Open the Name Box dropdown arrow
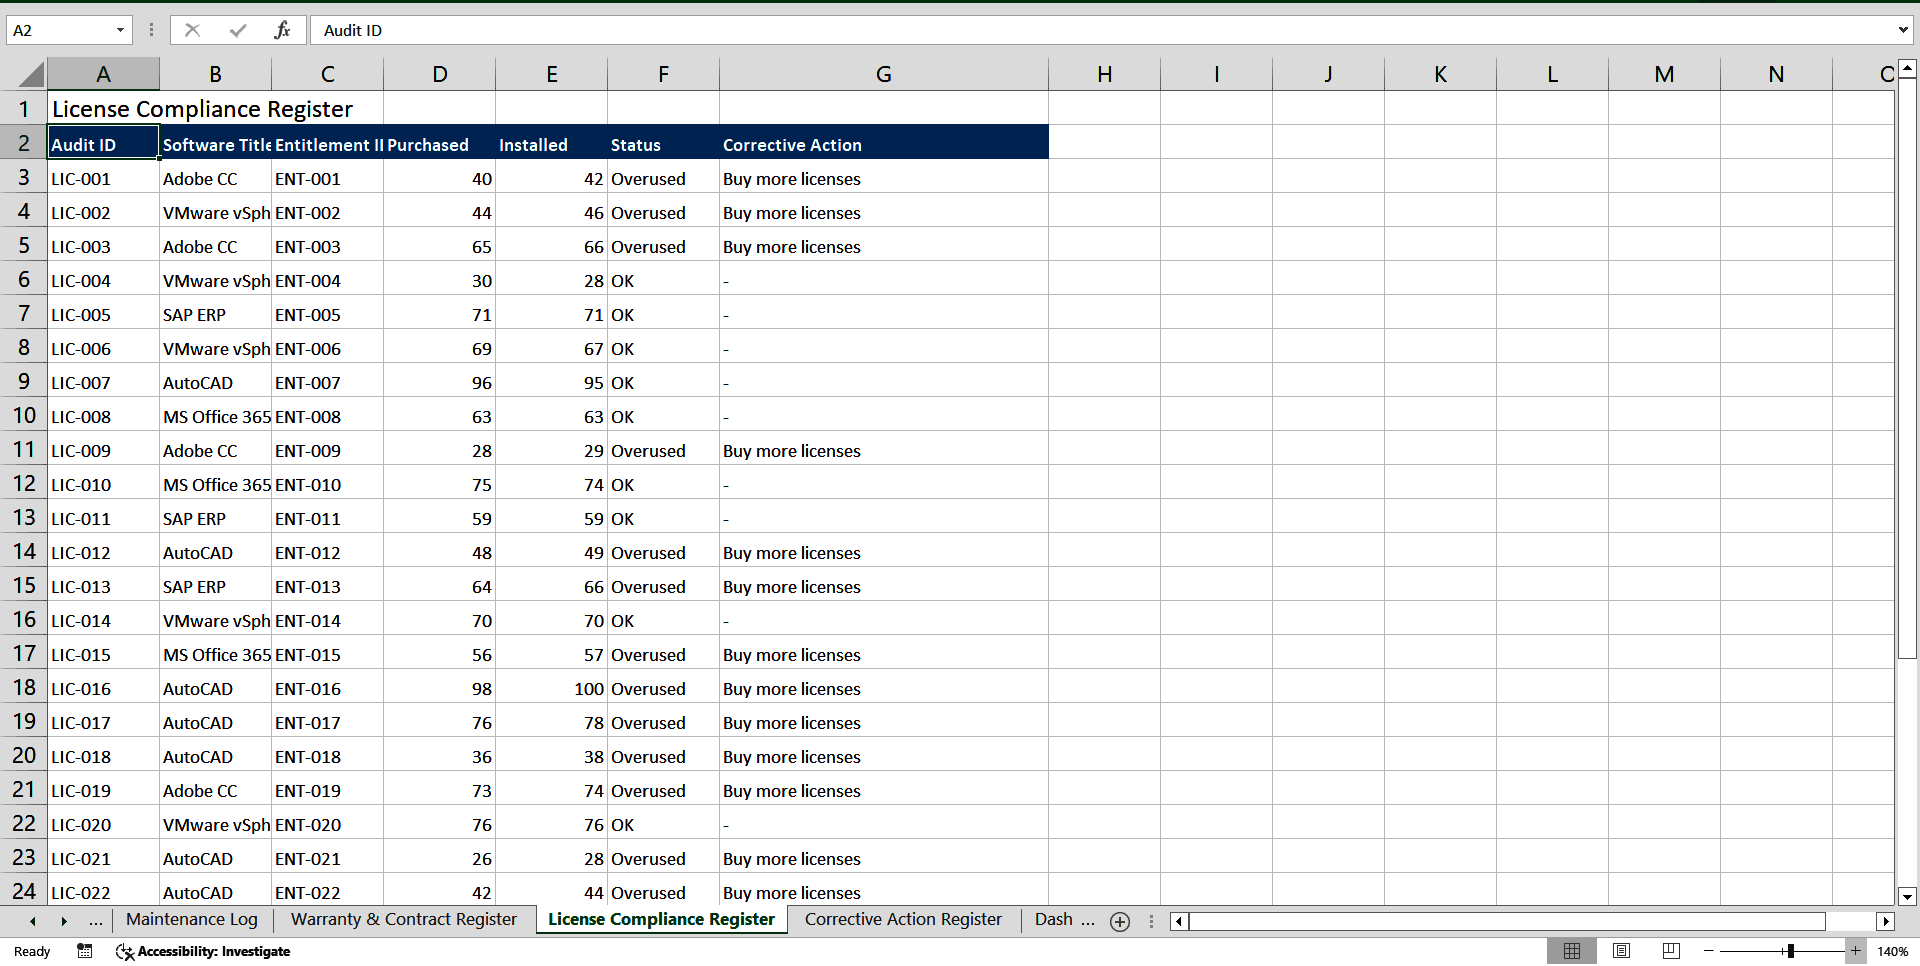1920x966 pixels. 120,30
